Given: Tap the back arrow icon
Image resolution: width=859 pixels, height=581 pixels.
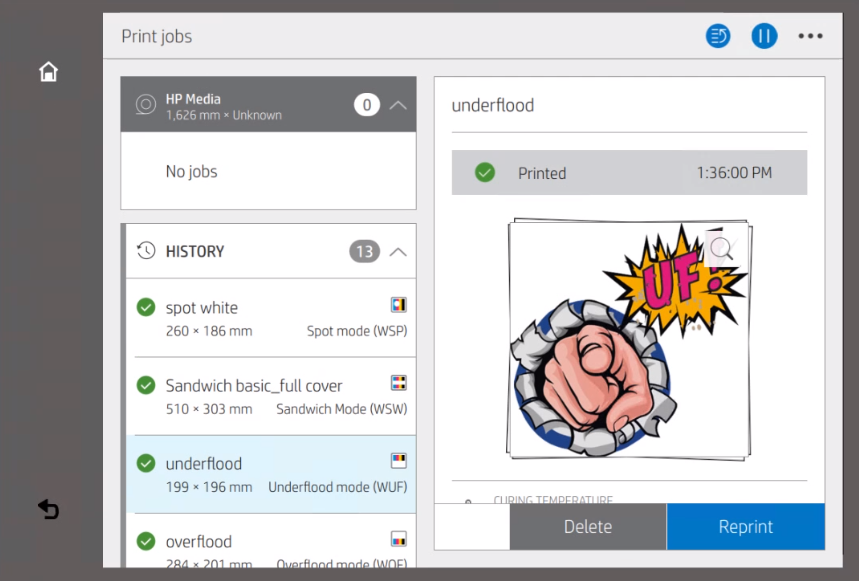Looking at the screenshot, I should (48, 509).
